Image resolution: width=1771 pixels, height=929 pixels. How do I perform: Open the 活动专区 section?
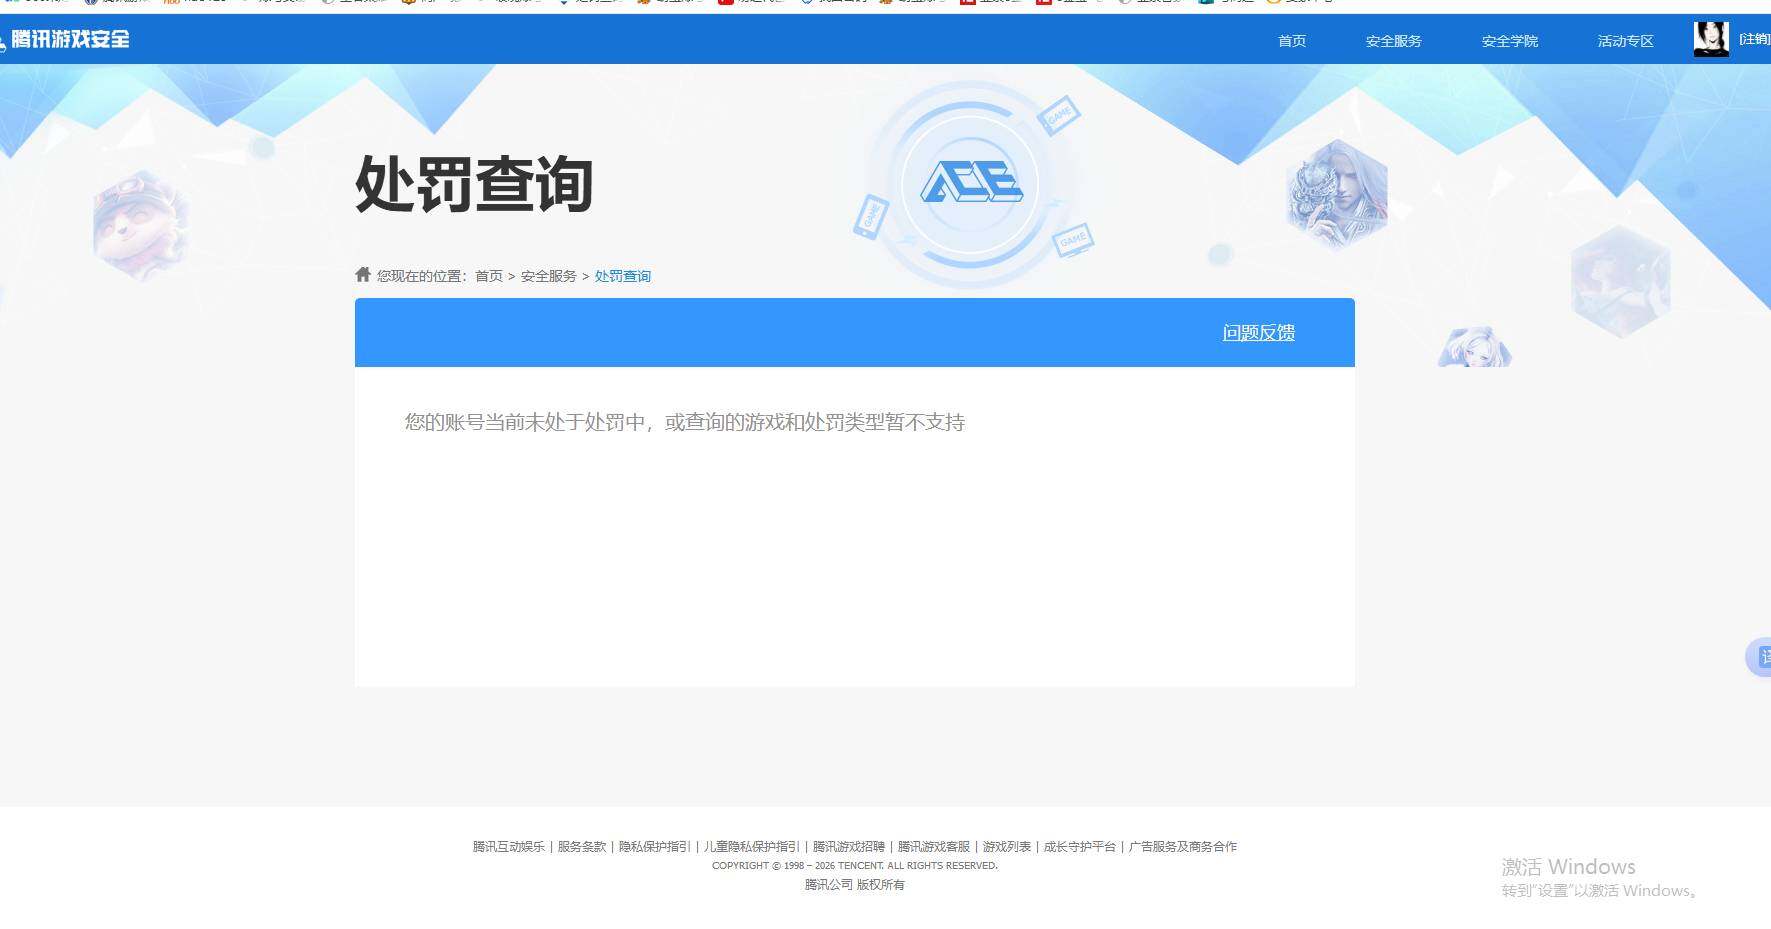1624,40
